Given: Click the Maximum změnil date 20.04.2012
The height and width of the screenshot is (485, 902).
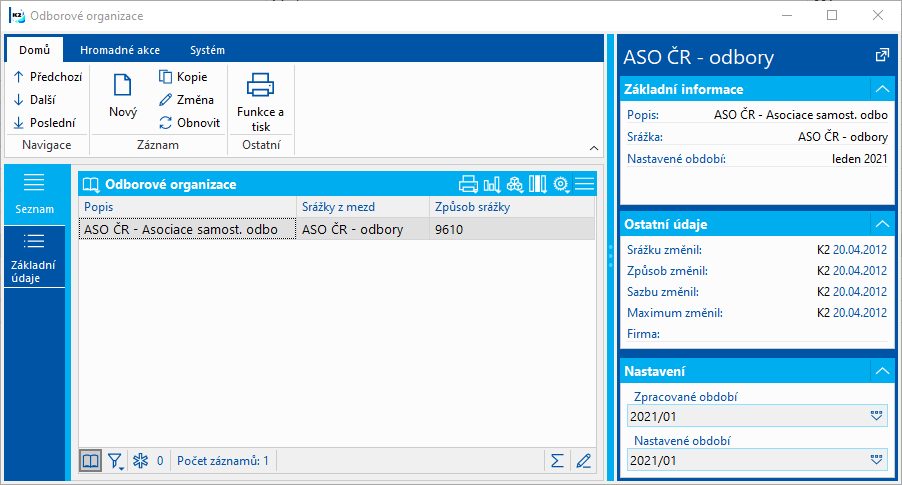Looking at the screenshot, I should (860, 313).
